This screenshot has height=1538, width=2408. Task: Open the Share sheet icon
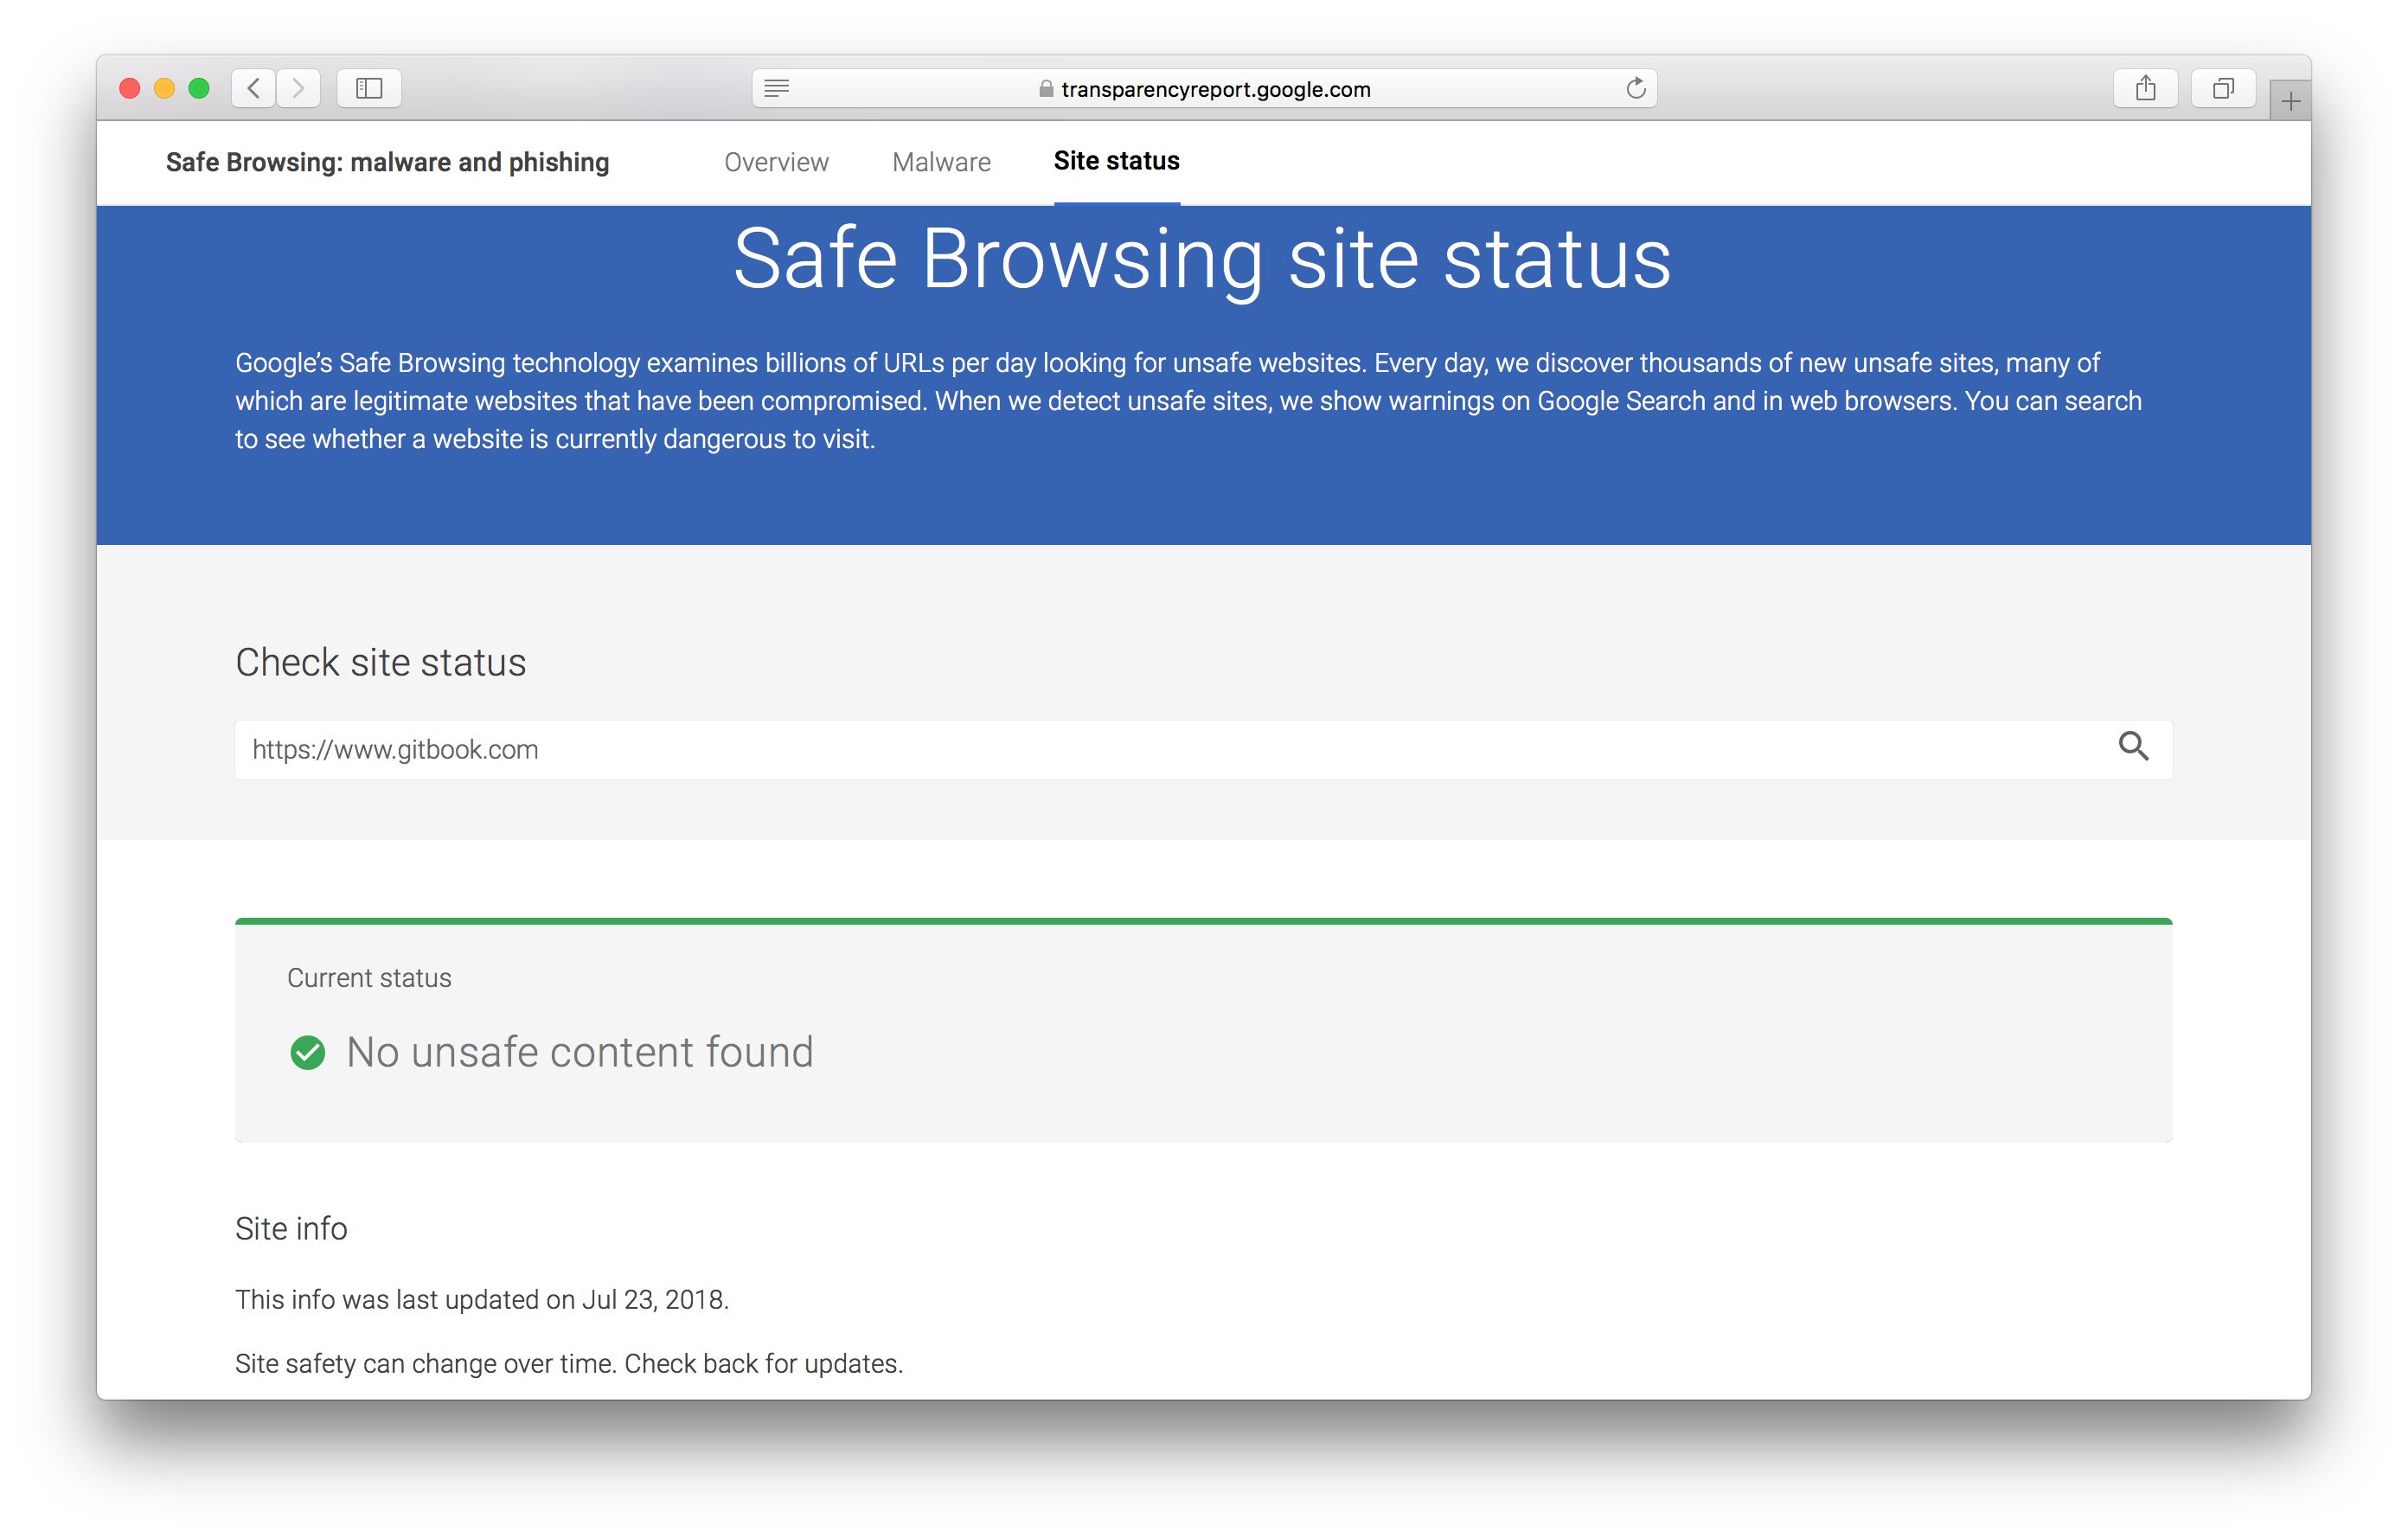click(2145, 88)
